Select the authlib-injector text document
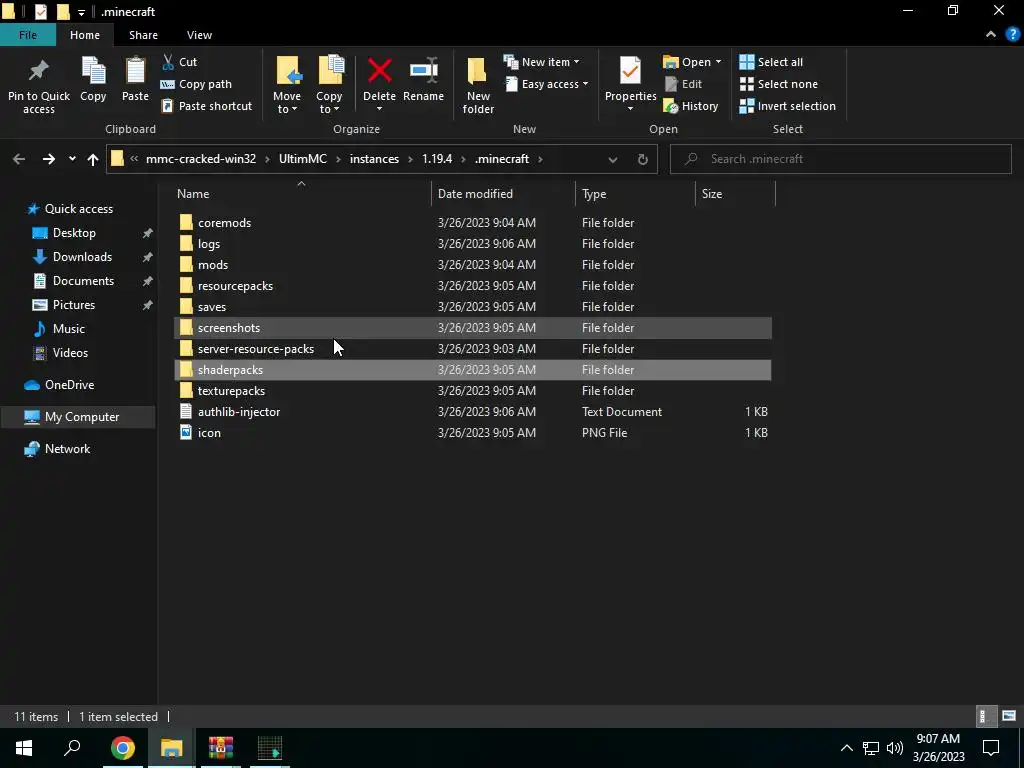1024x768 pixels. [x=473, y=411]
